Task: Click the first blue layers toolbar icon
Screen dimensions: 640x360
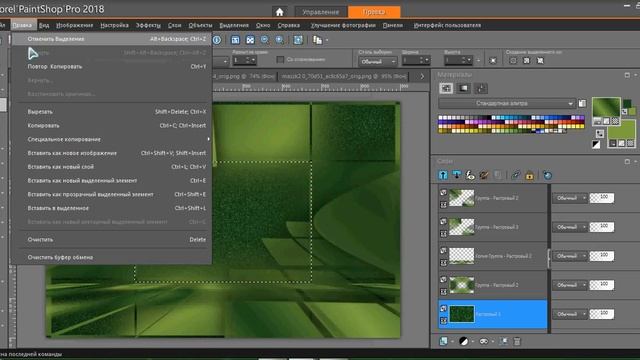Action: (443, 175)
